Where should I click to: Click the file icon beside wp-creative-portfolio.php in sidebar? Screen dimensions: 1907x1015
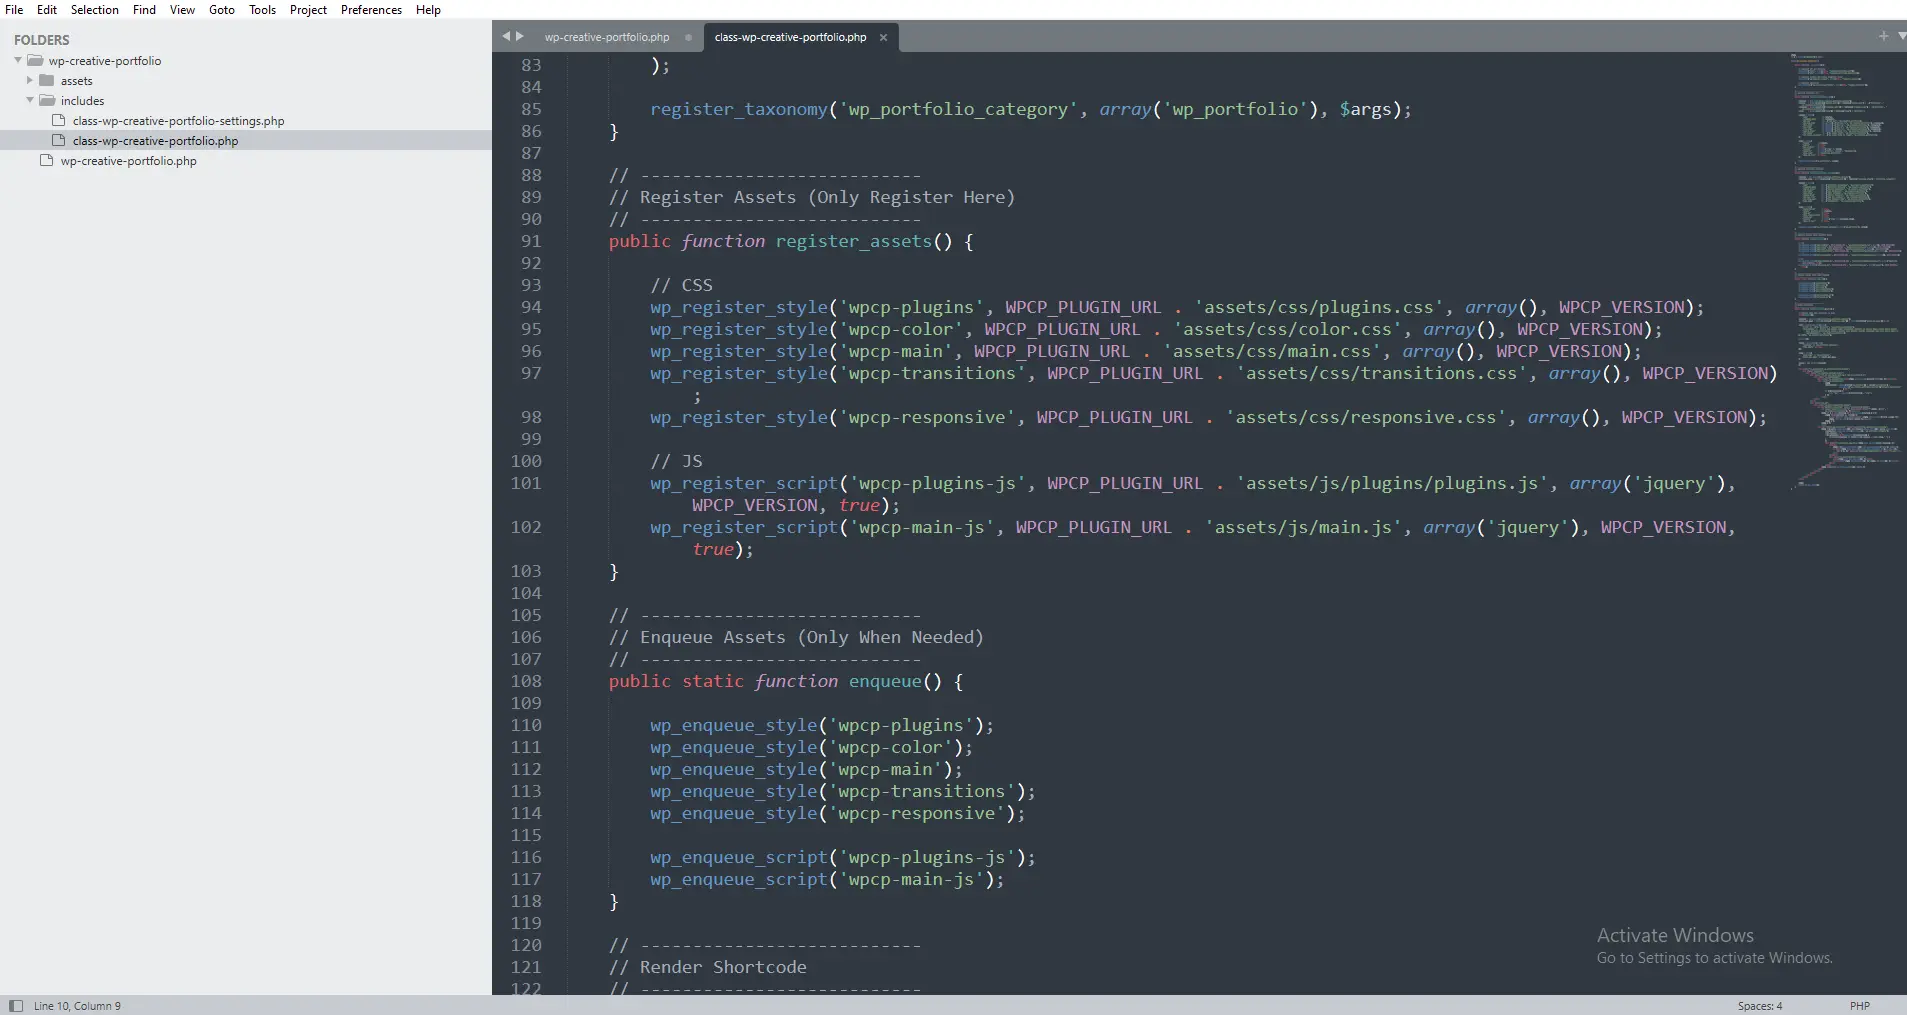tap(46, 160)
